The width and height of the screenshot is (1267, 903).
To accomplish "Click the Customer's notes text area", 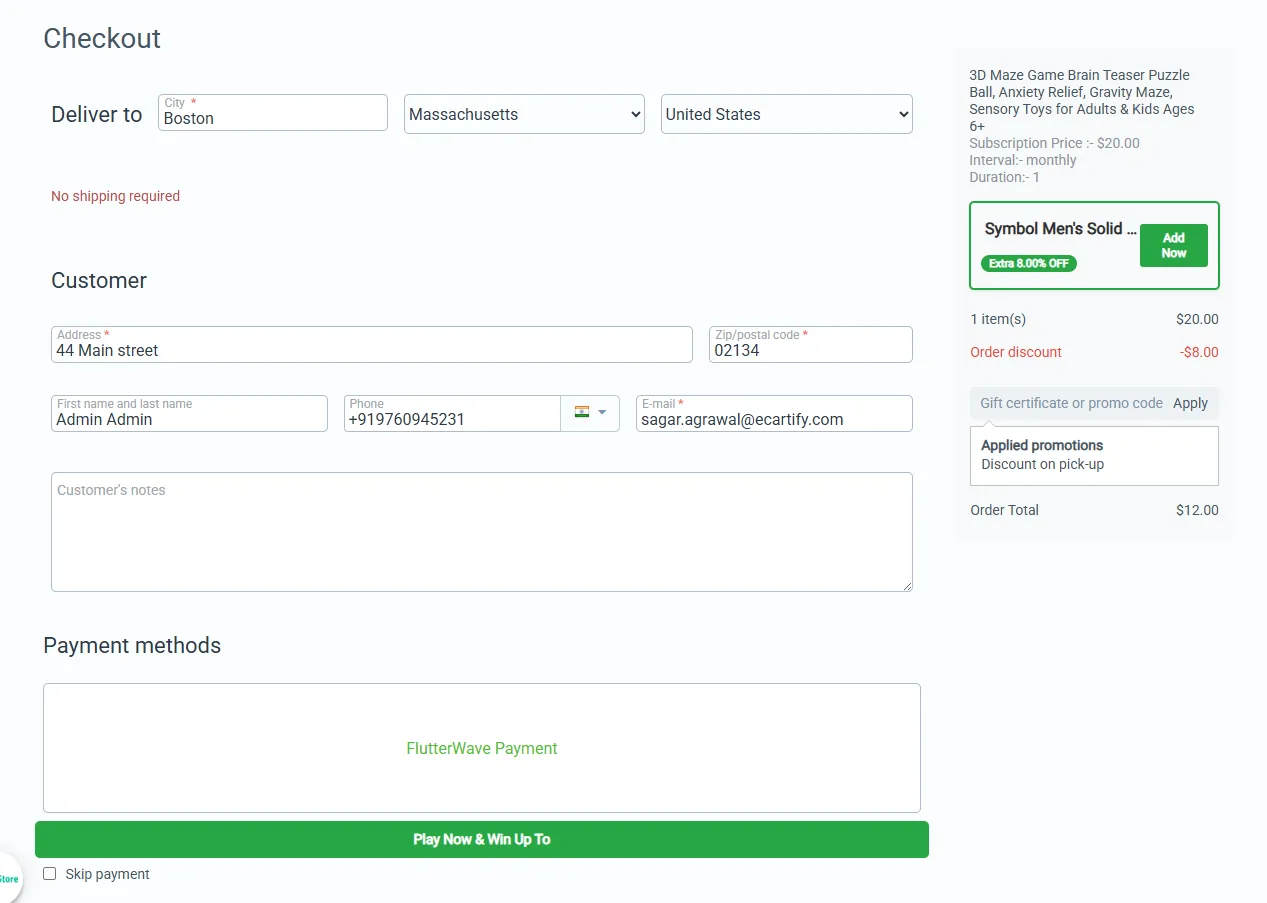I will [x=482, y=532].
